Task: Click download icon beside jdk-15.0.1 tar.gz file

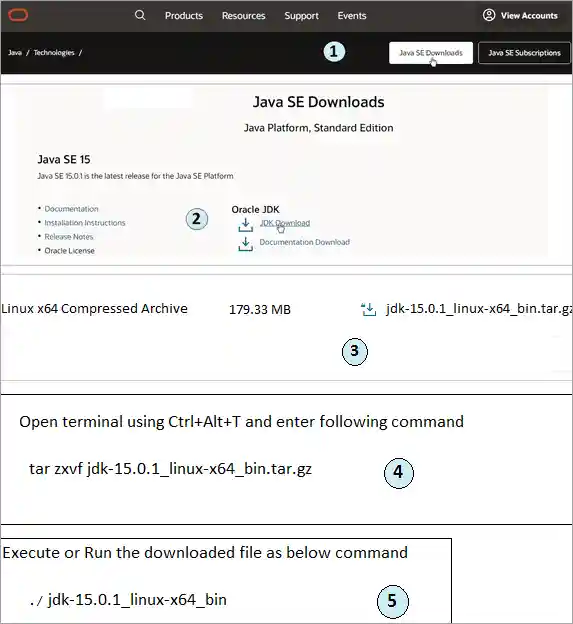Action: [368, 309]
